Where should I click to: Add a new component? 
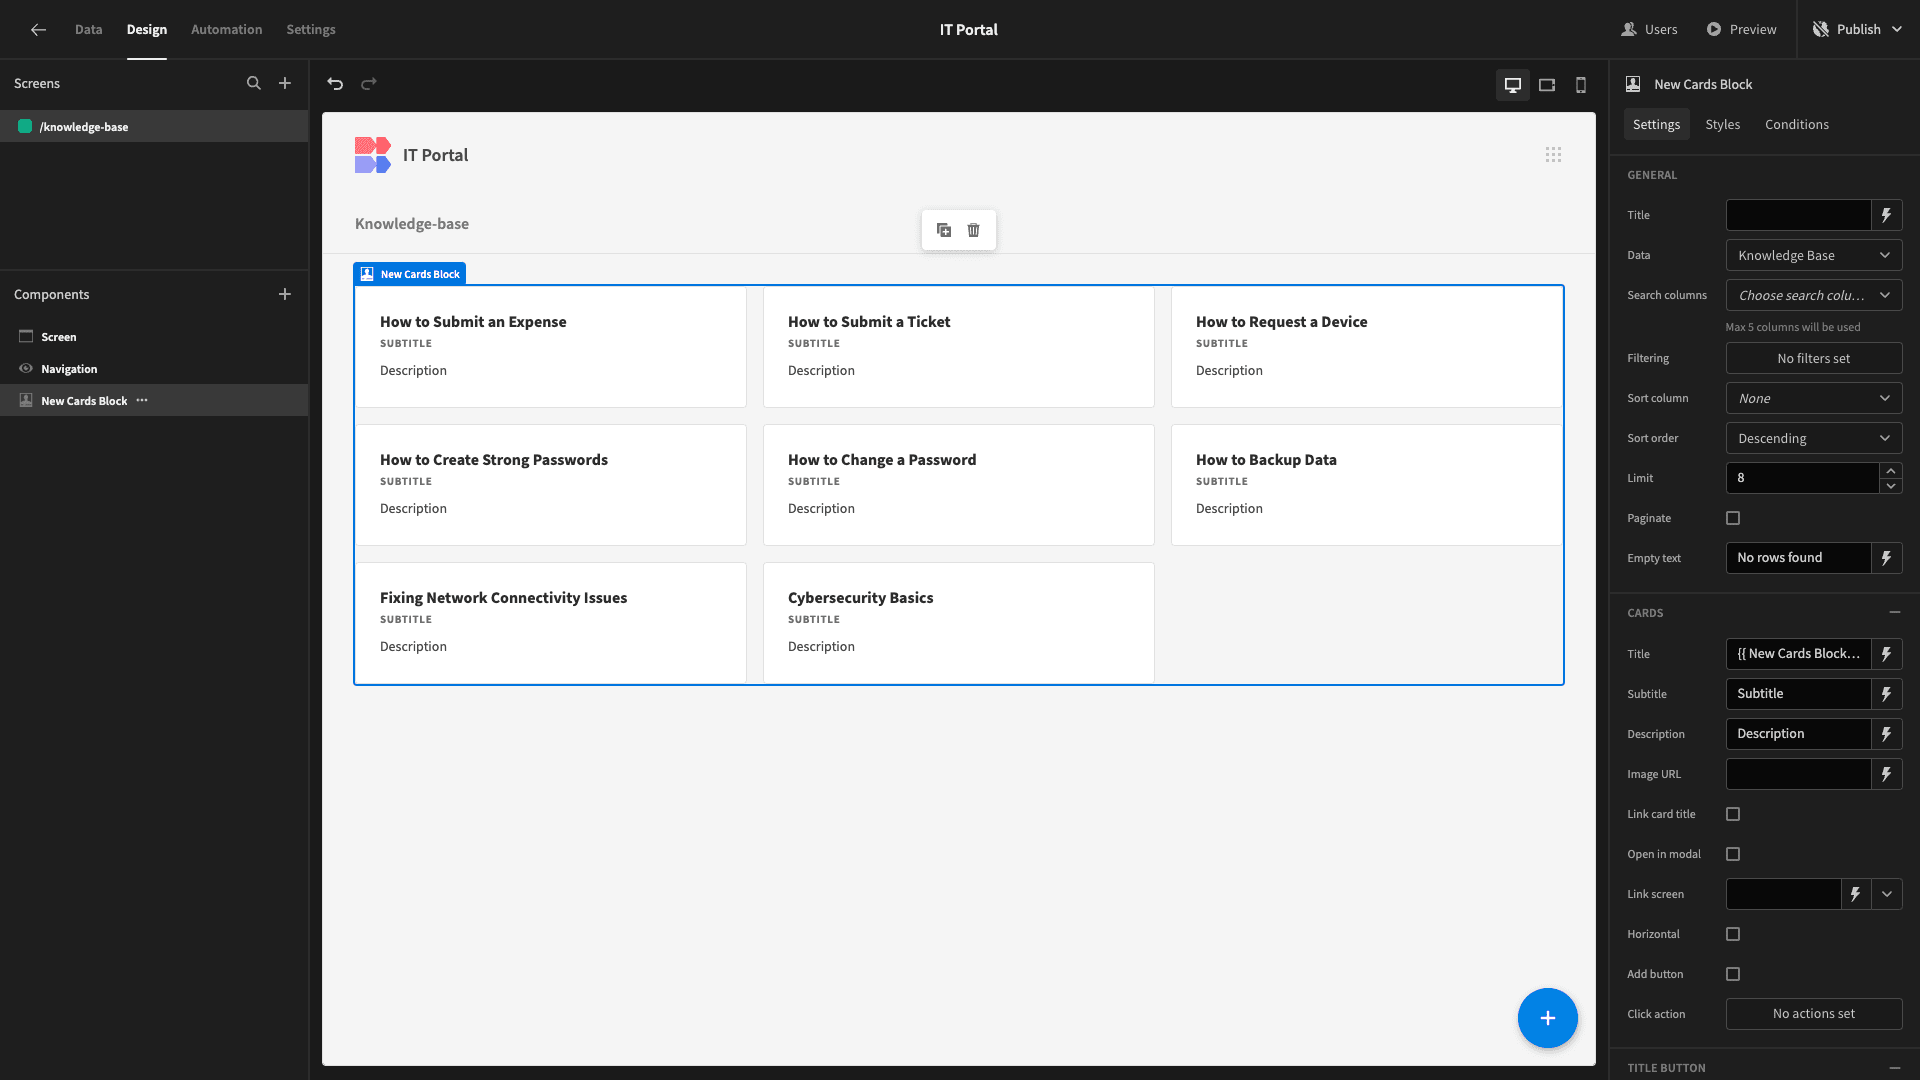(x=285, y=294)
